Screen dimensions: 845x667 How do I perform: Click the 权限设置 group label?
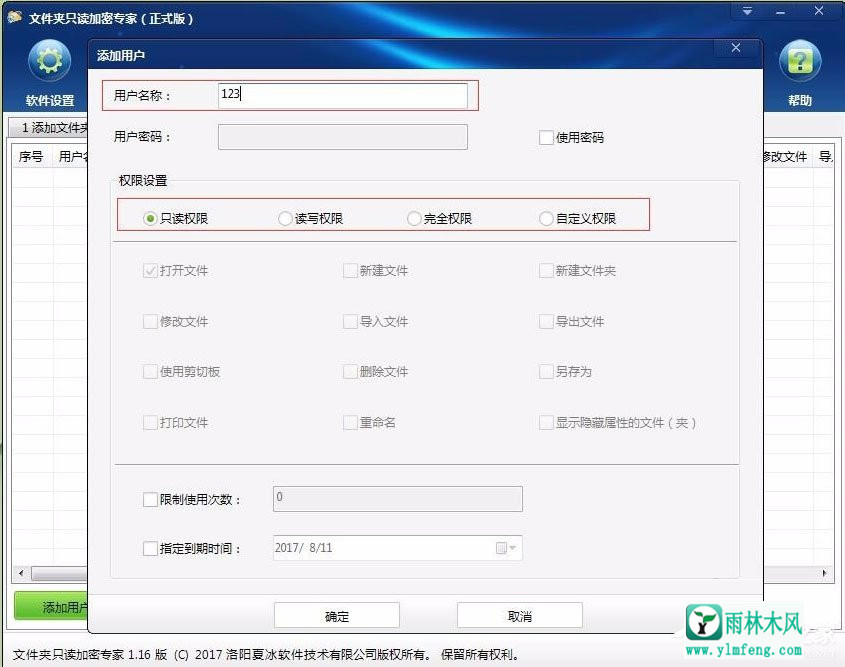(143, 181)
